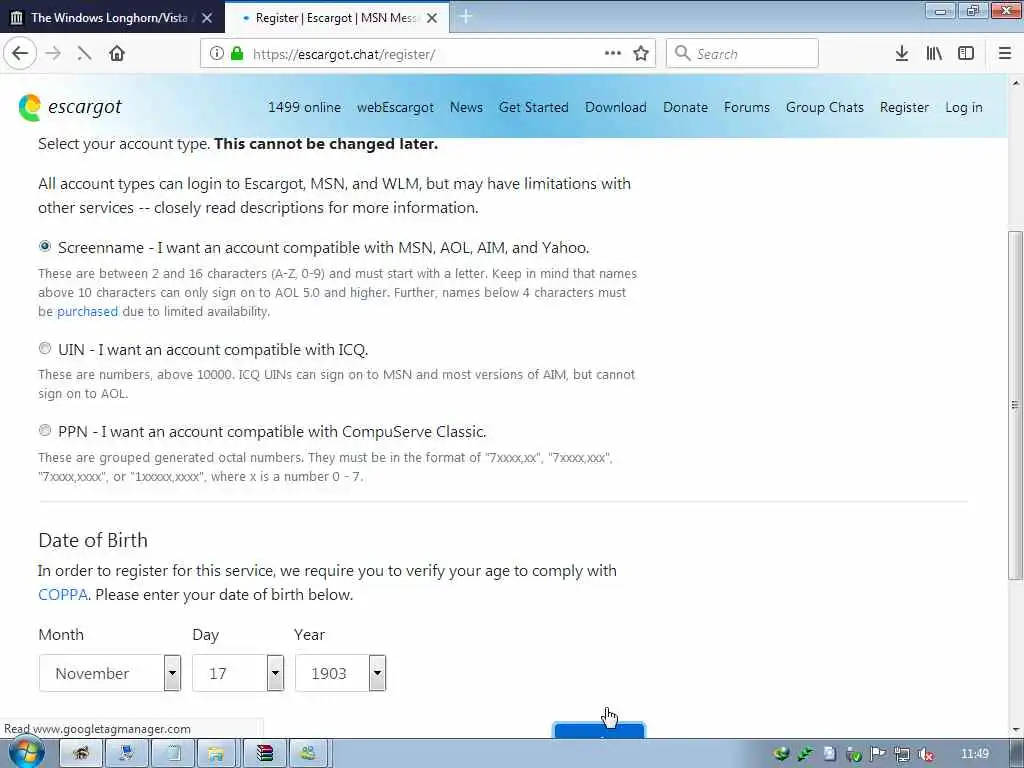Click the blue button at the page bottom

click(600, 730)
